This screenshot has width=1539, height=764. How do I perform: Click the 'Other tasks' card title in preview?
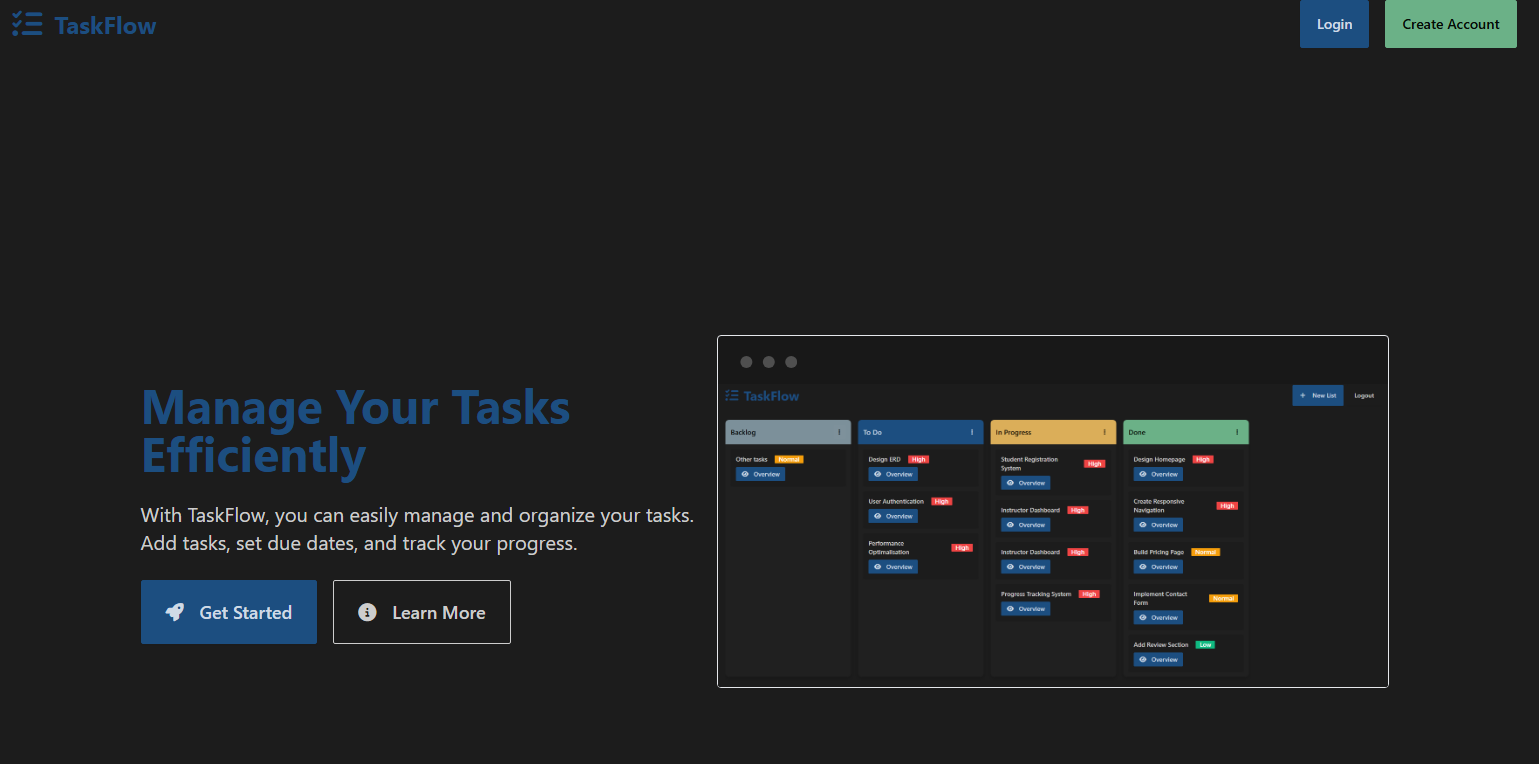tap(752, 459)
